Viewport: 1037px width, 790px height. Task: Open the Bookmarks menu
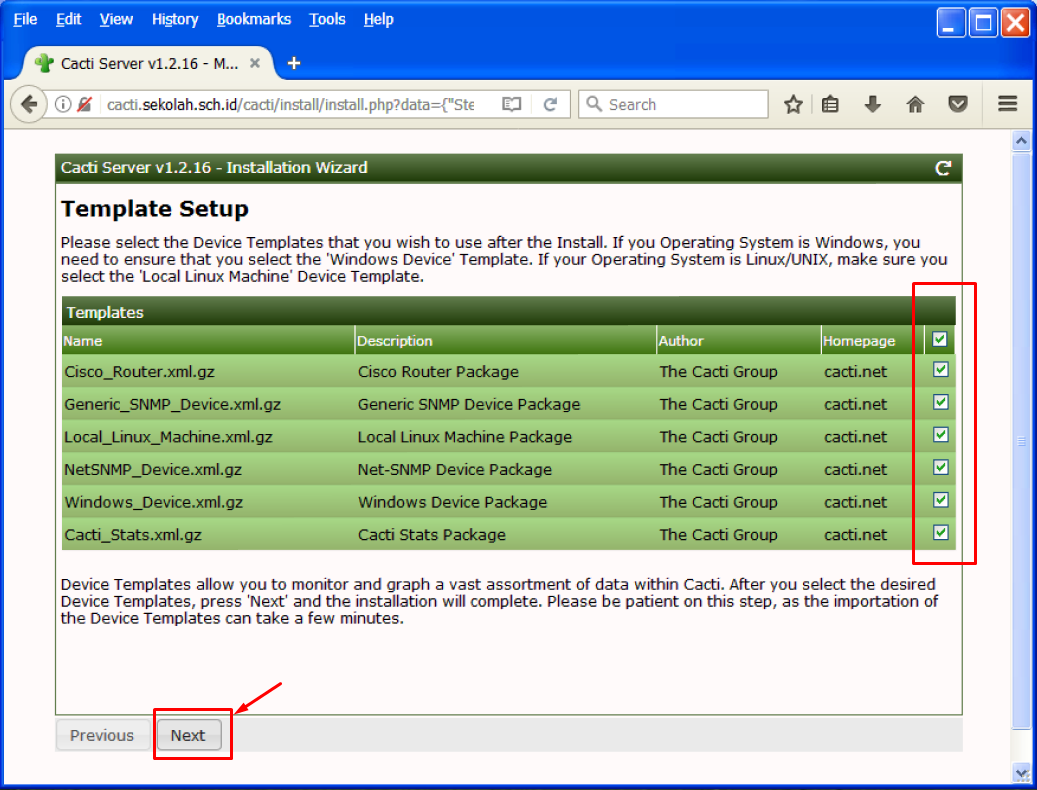(254, 19)
